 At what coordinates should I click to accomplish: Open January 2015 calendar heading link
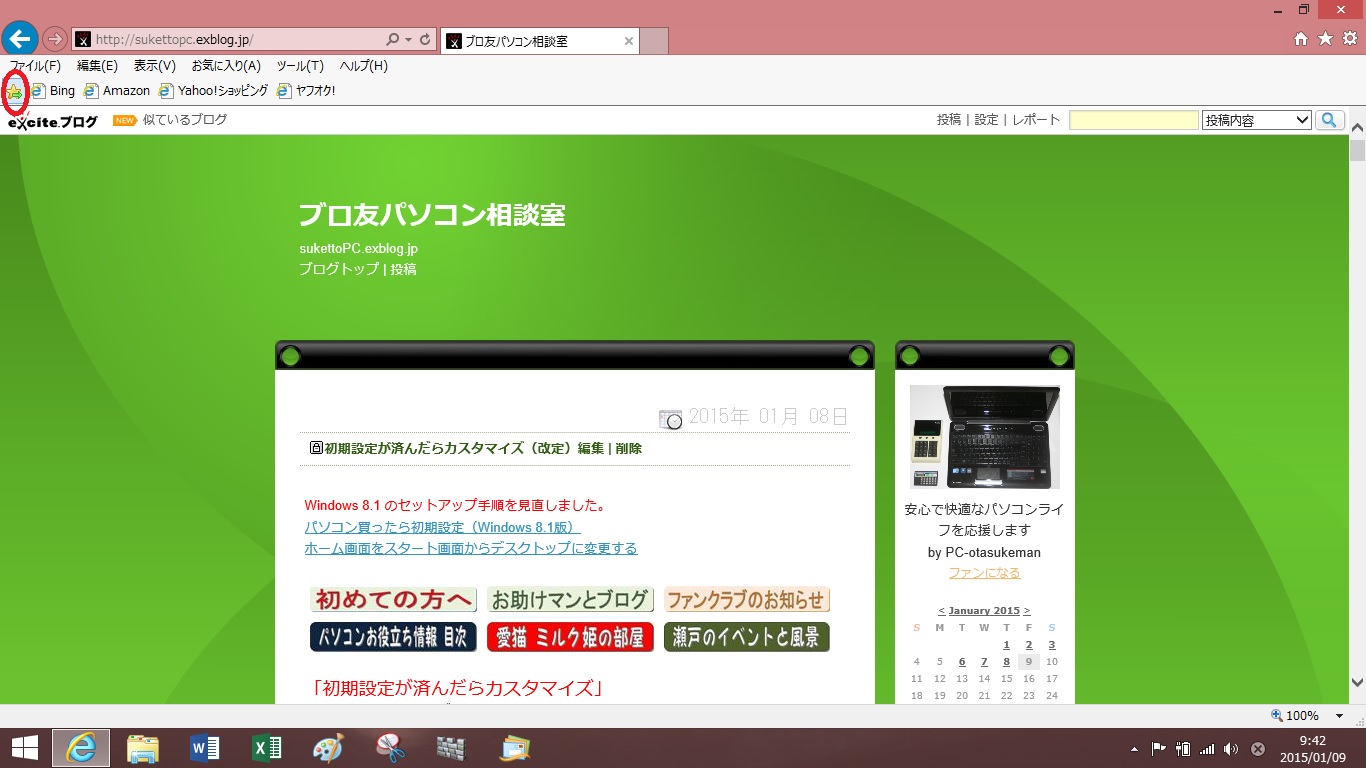tap(984, 611)
